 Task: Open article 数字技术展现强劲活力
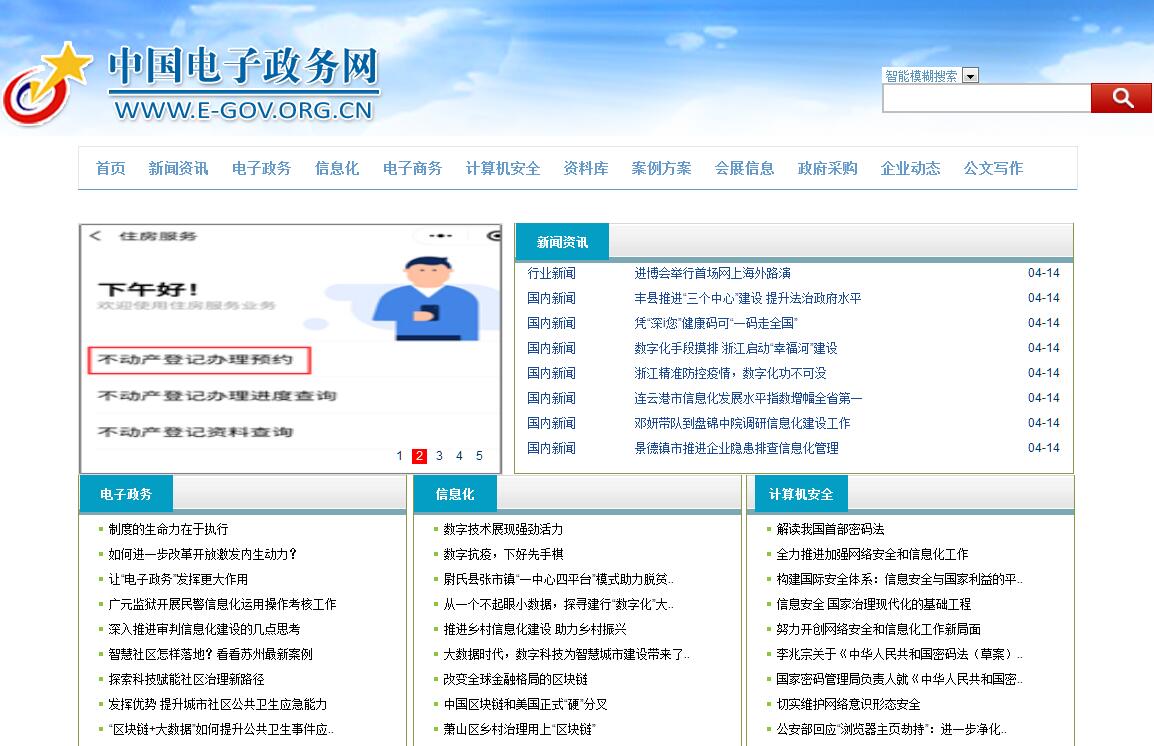point(503,529)
